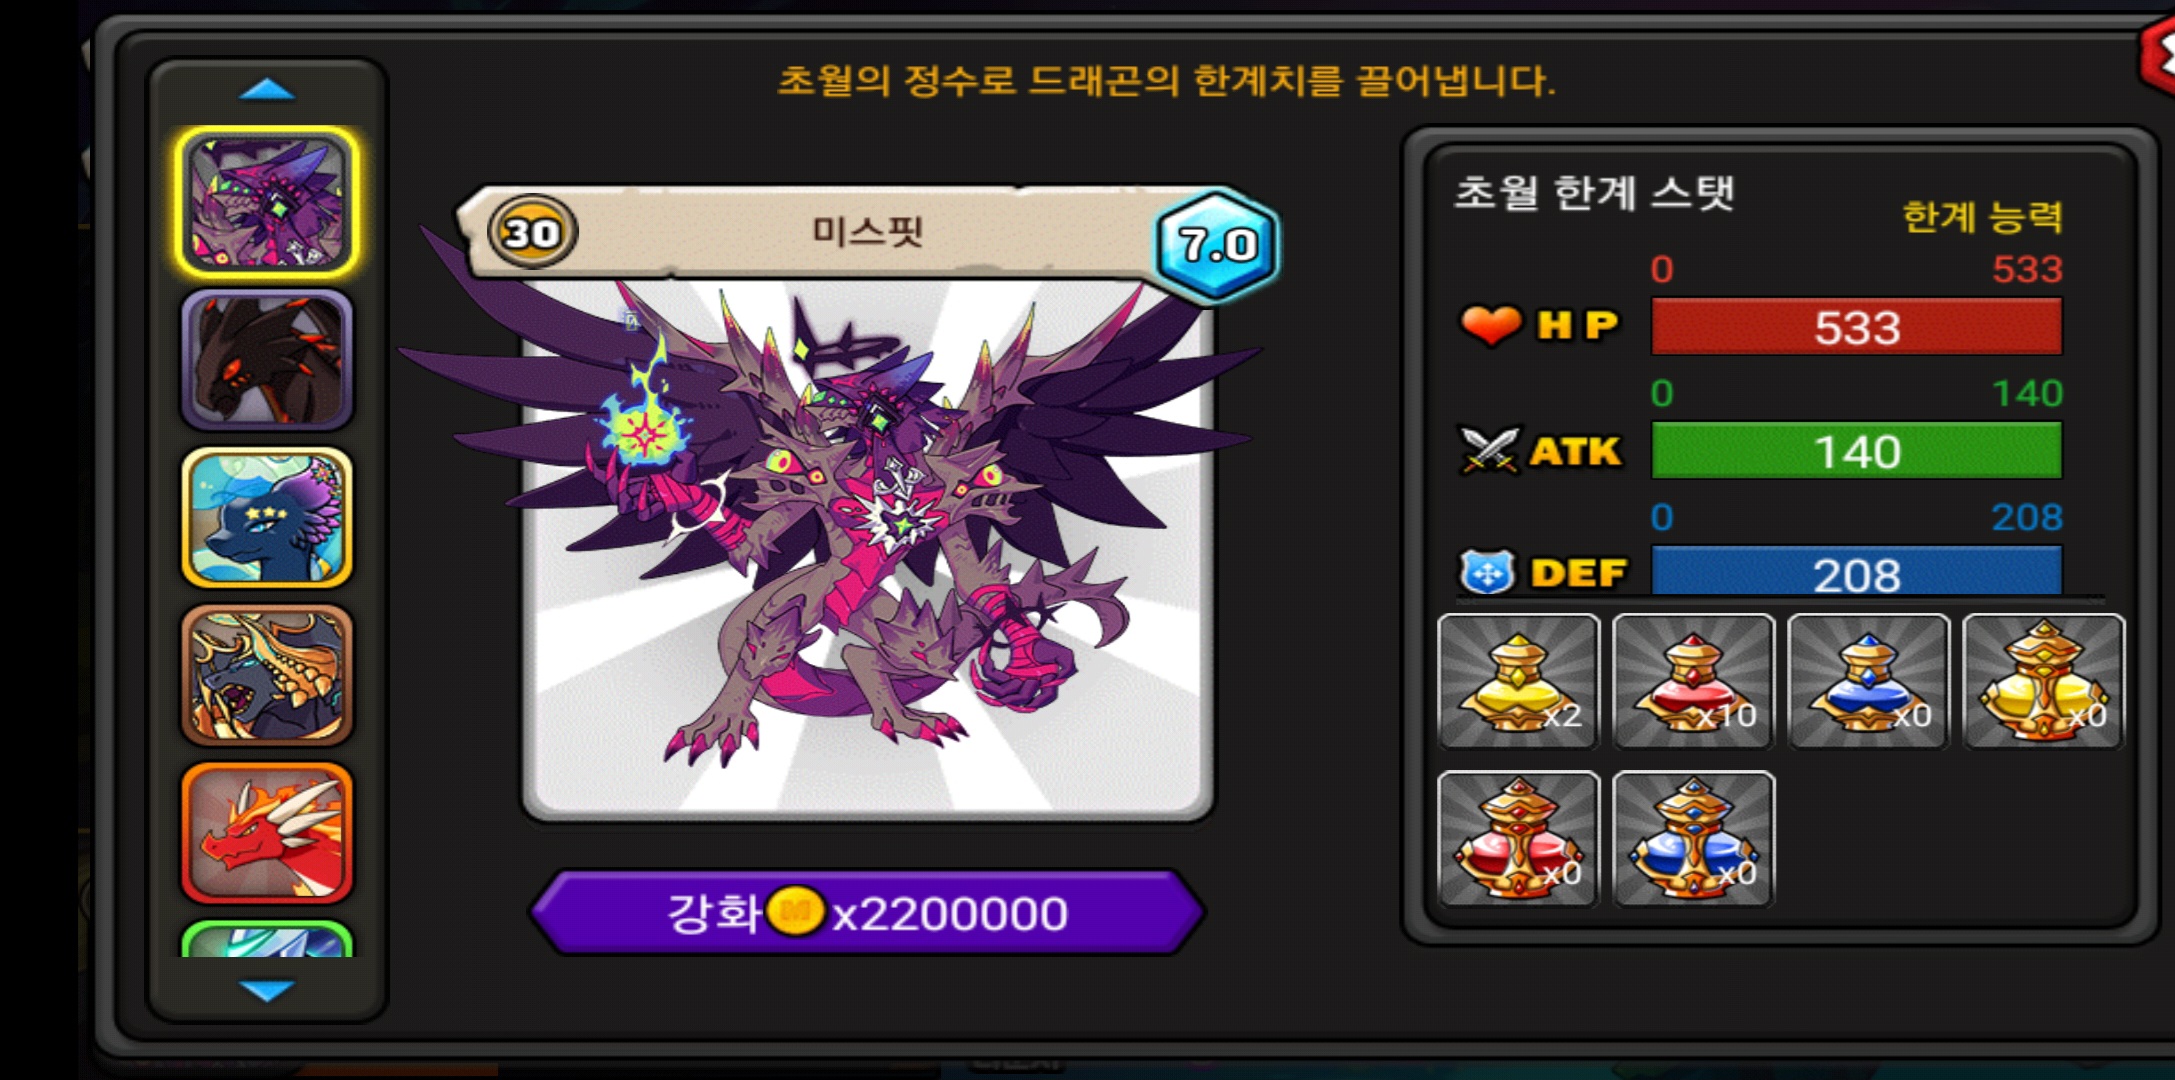Select the red potion with x10 count
Screen dimensions: 2175x1080
(x=1693, y=681)
